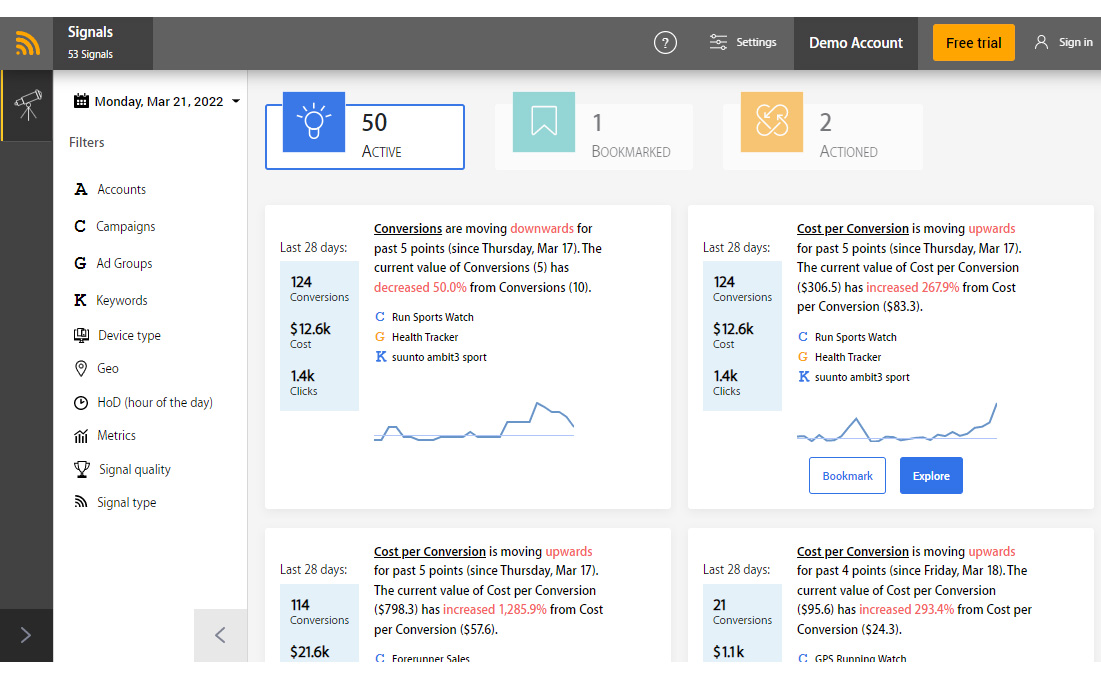Click the Ad Groups 'G' filter icon

point(81,263)
